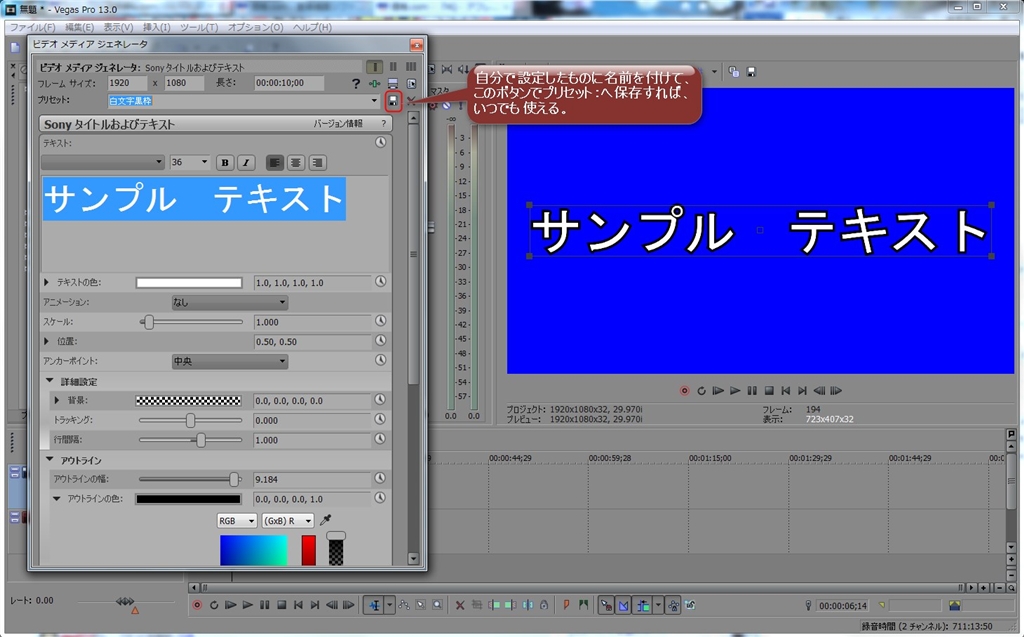Open generator help question mark icon
This screenshot has width=1024, height=637.
pos(356,84)
